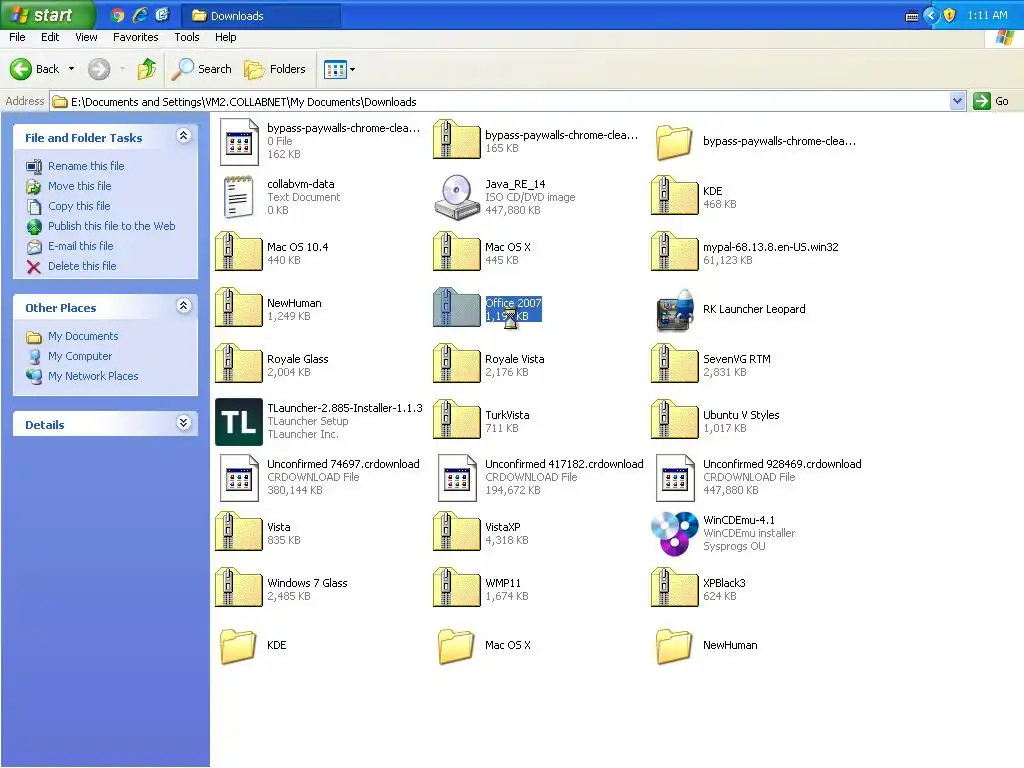
Task: Select the WinCDEmu-4.1 installer icon
Action: (675, 534)
